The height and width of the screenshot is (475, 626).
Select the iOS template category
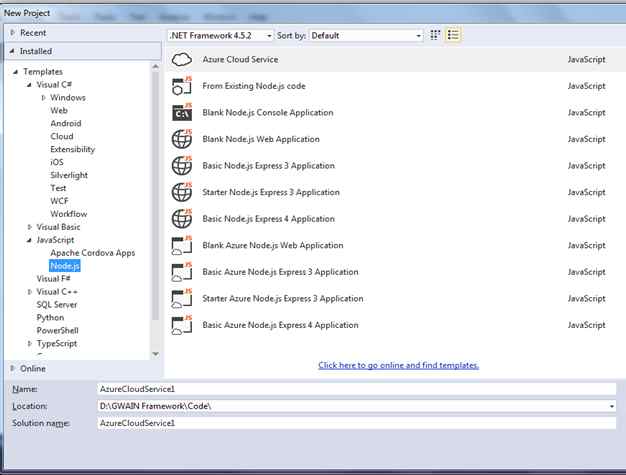[57, 162]
